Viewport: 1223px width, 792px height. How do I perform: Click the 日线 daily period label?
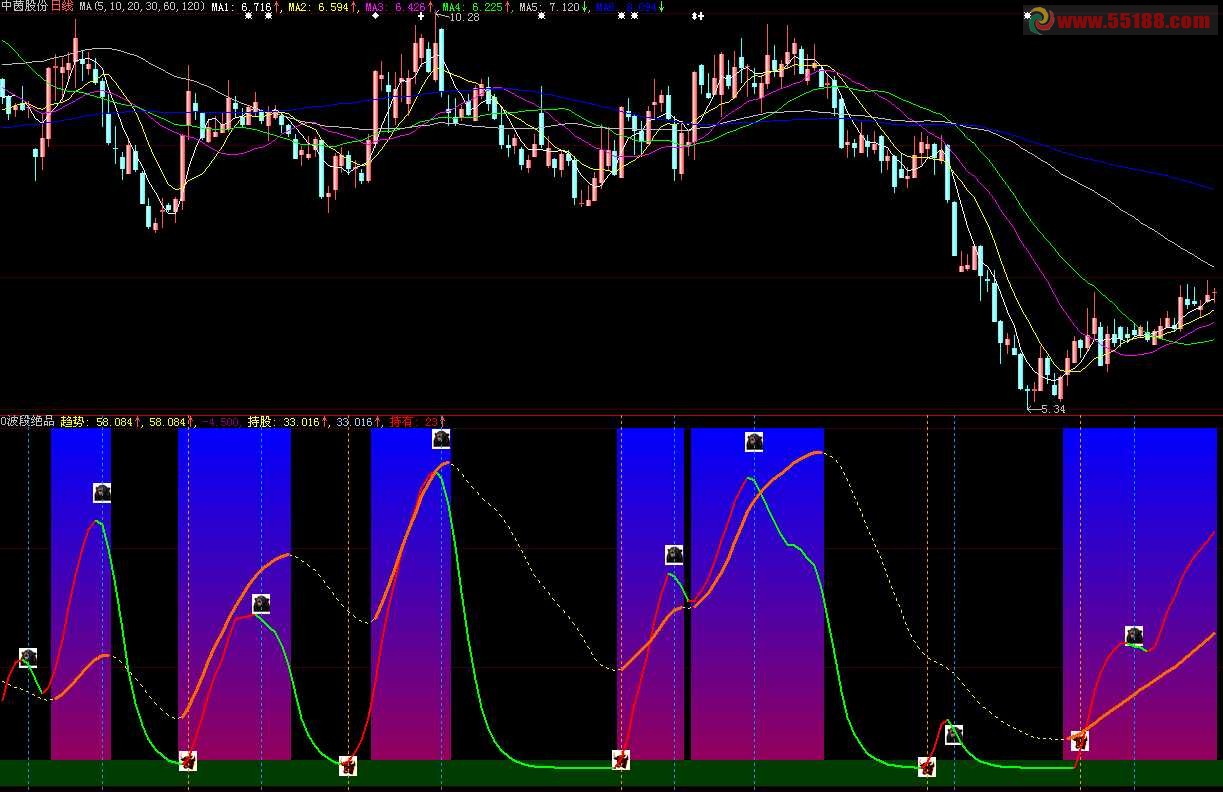pyautogui.click(x=62, y=6)
